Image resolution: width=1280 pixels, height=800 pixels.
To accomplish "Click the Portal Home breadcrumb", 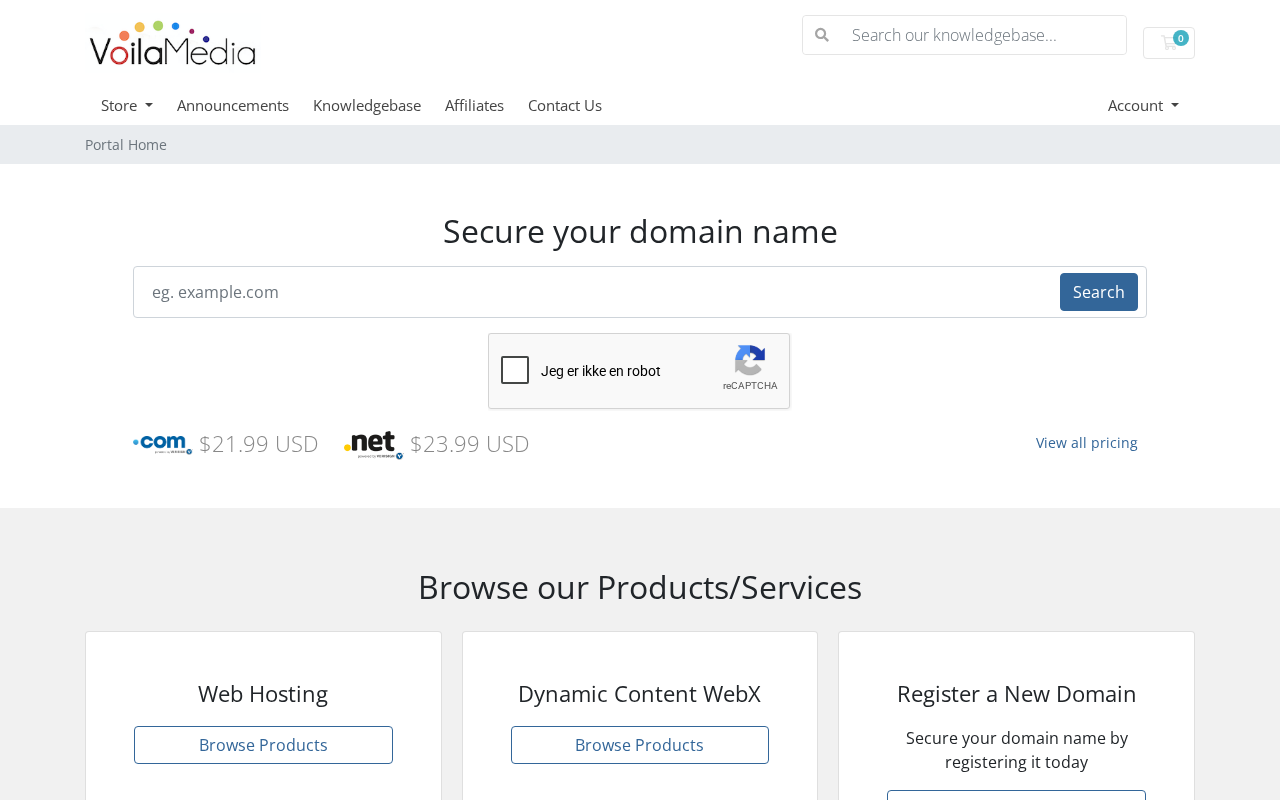I will [126, 145].
